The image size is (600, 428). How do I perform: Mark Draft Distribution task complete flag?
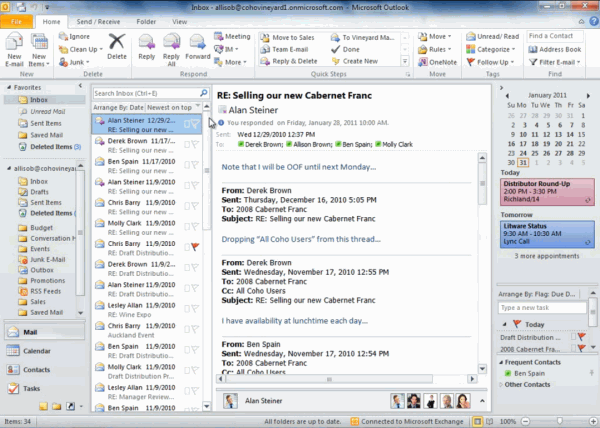[x=582, y=337]
